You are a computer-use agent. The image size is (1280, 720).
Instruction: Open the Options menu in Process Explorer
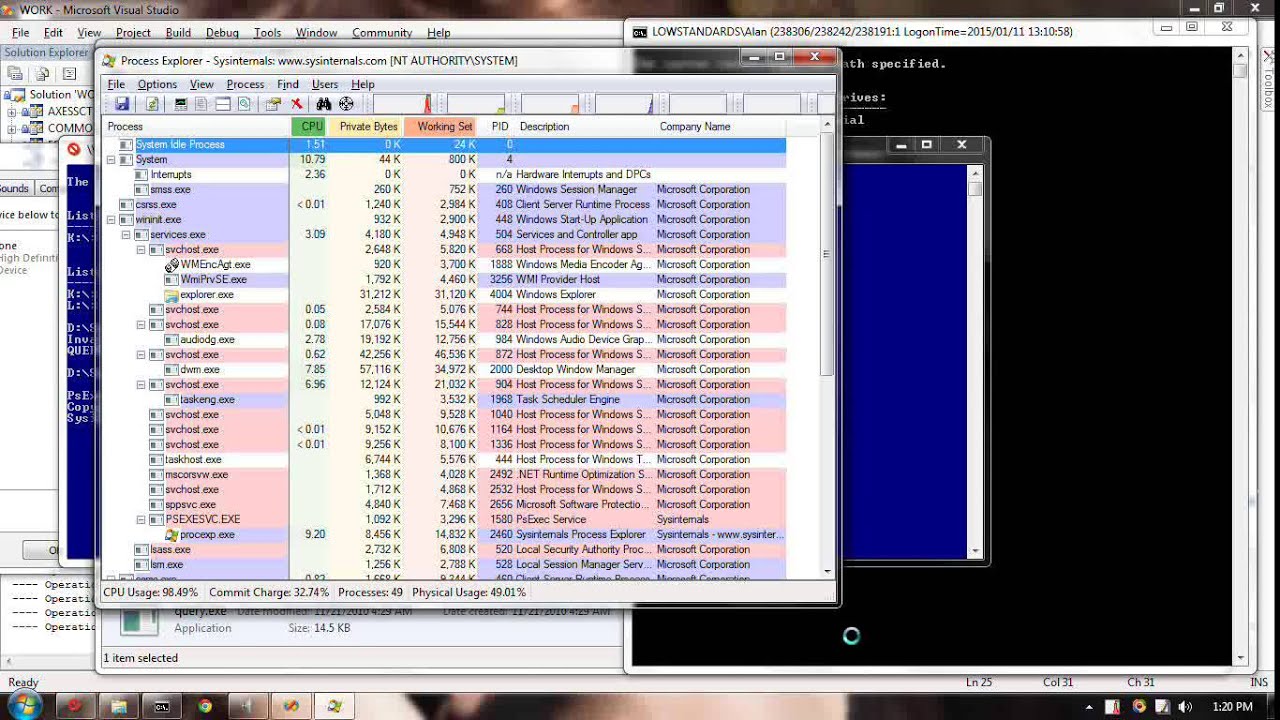pyautogui.click(x=157, y=84)
